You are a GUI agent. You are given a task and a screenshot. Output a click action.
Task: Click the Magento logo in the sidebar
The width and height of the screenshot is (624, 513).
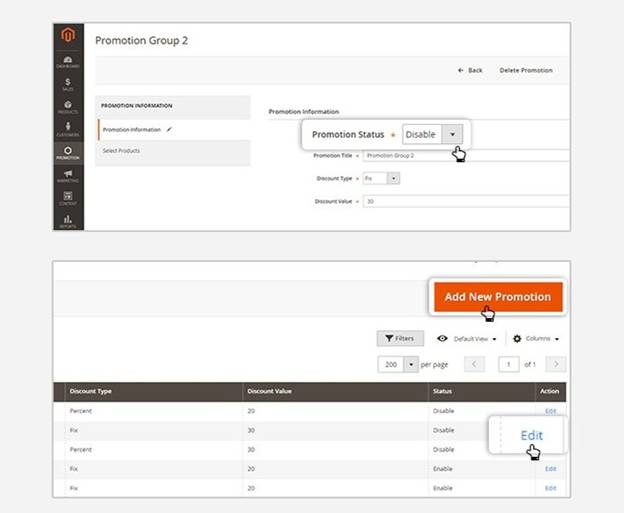pos(68,37)
